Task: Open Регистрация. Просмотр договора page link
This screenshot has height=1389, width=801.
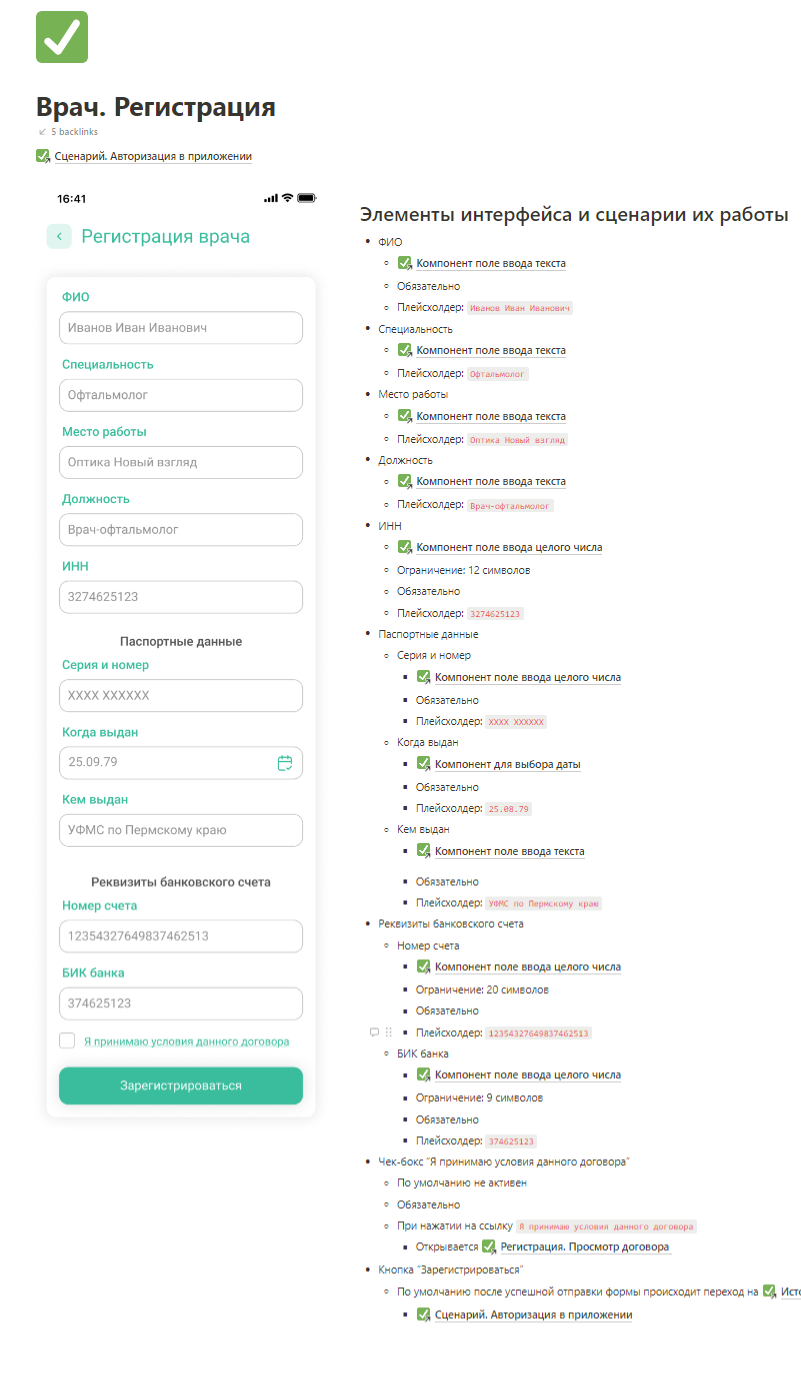Action: click(x=584, y=1247)
